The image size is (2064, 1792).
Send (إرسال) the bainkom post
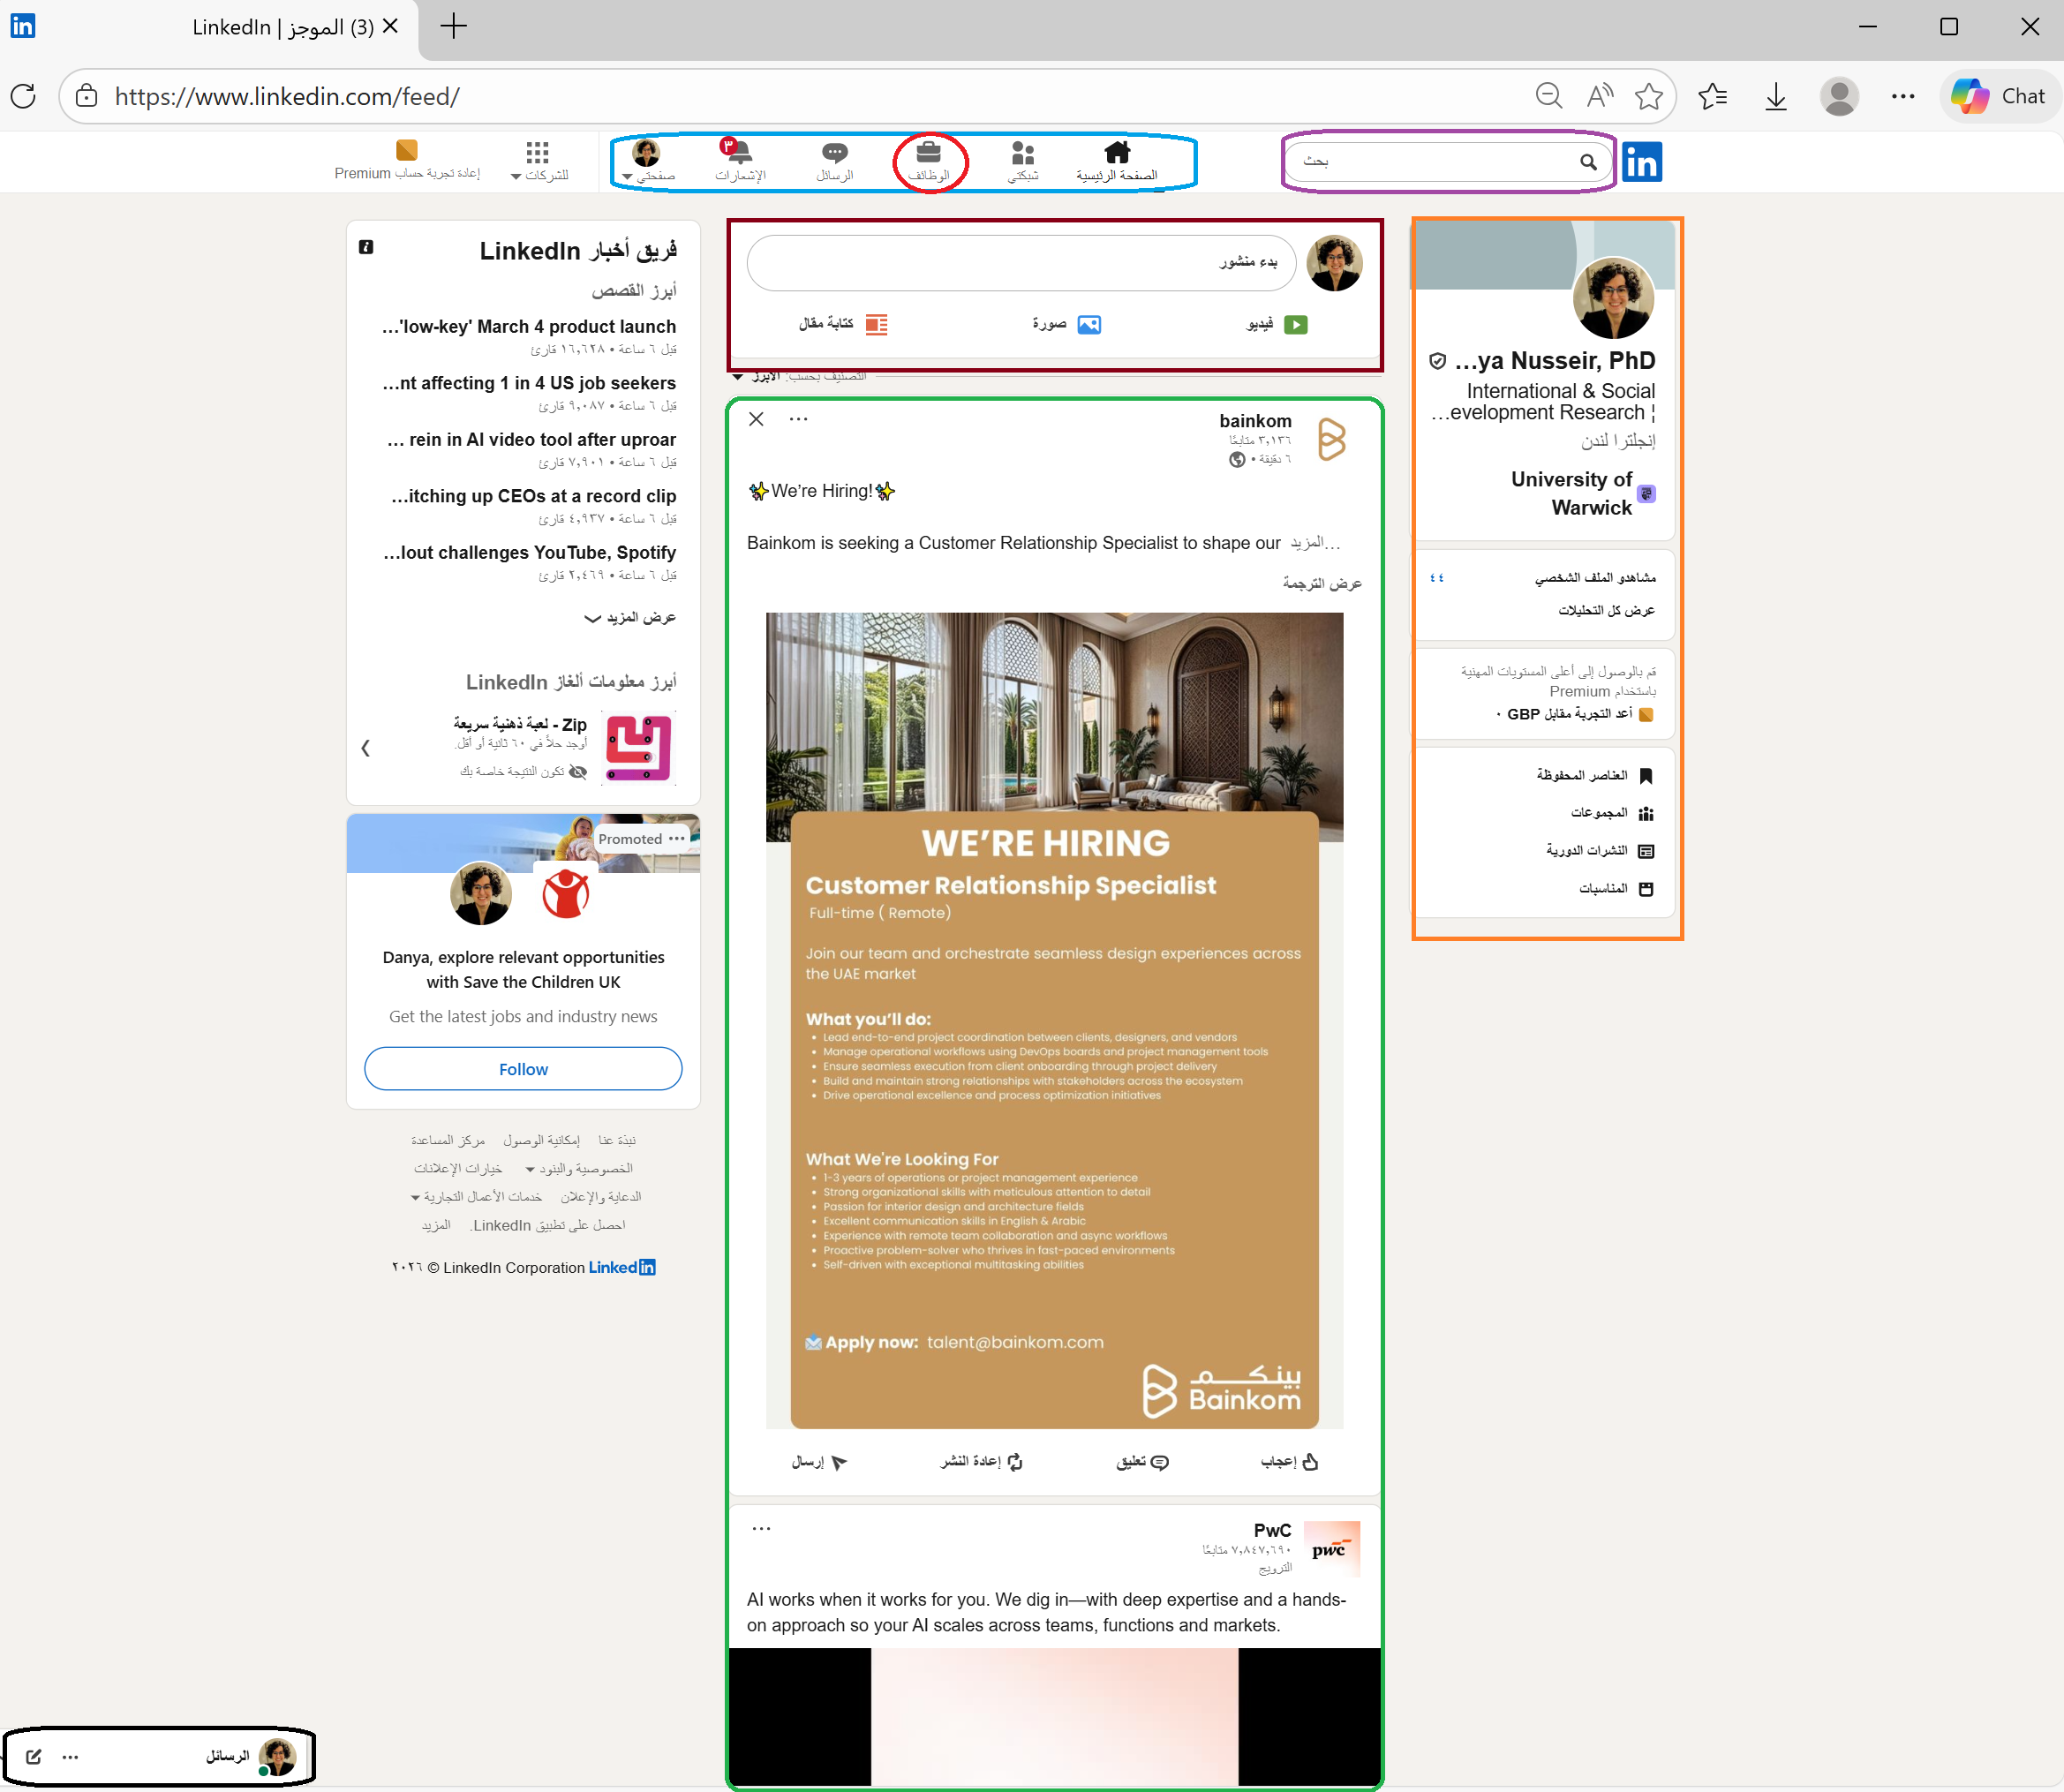point(819,1462)
